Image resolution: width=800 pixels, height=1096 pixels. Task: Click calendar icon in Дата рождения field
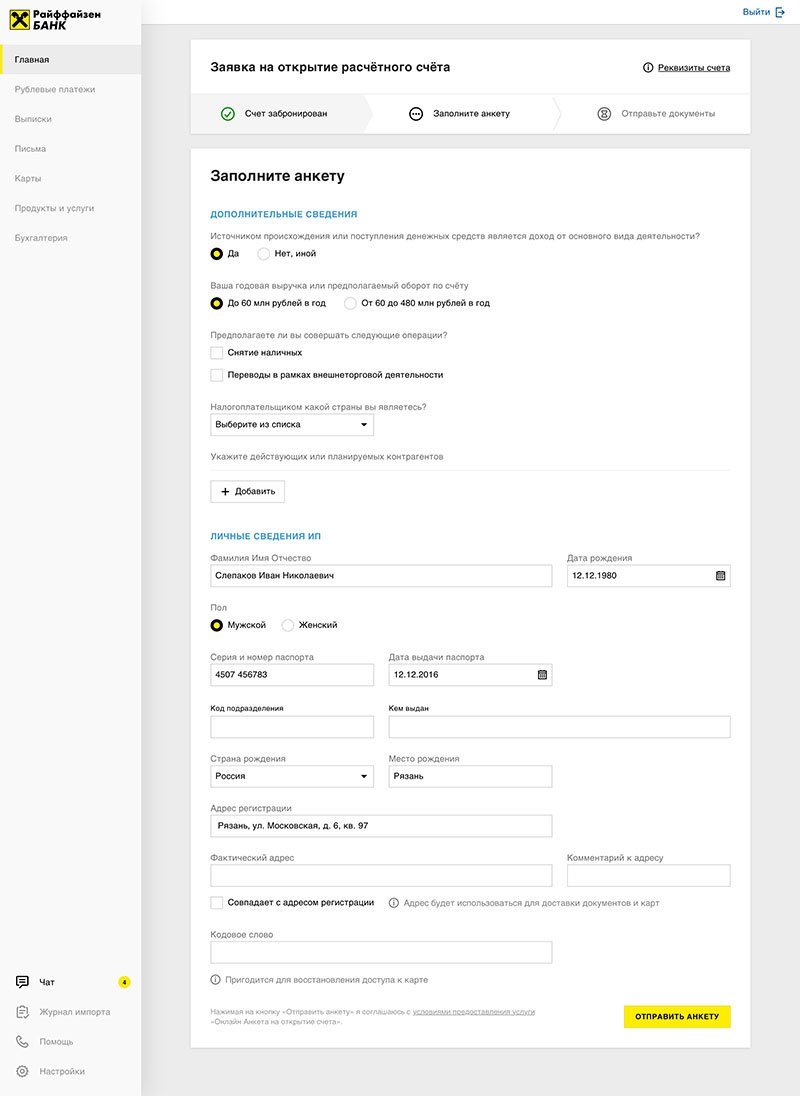coord(720,576)
